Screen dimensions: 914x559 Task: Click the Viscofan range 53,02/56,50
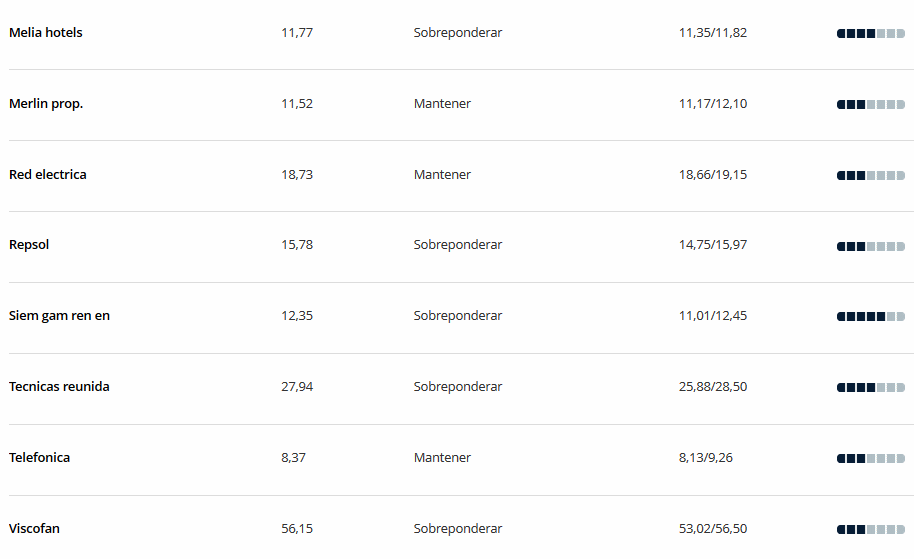713,529
